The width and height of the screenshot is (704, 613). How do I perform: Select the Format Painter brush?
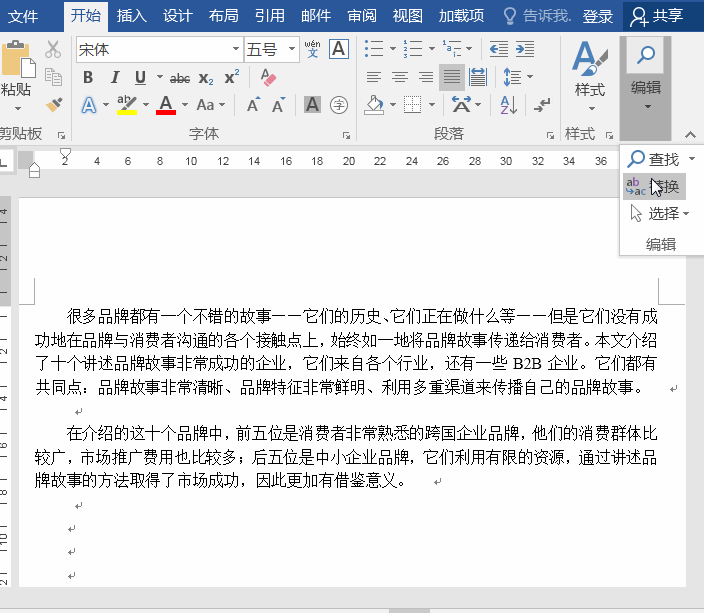54,105
